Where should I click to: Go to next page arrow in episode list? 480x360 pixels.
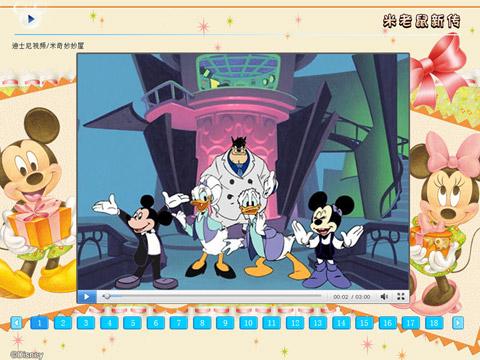(458, 323)
